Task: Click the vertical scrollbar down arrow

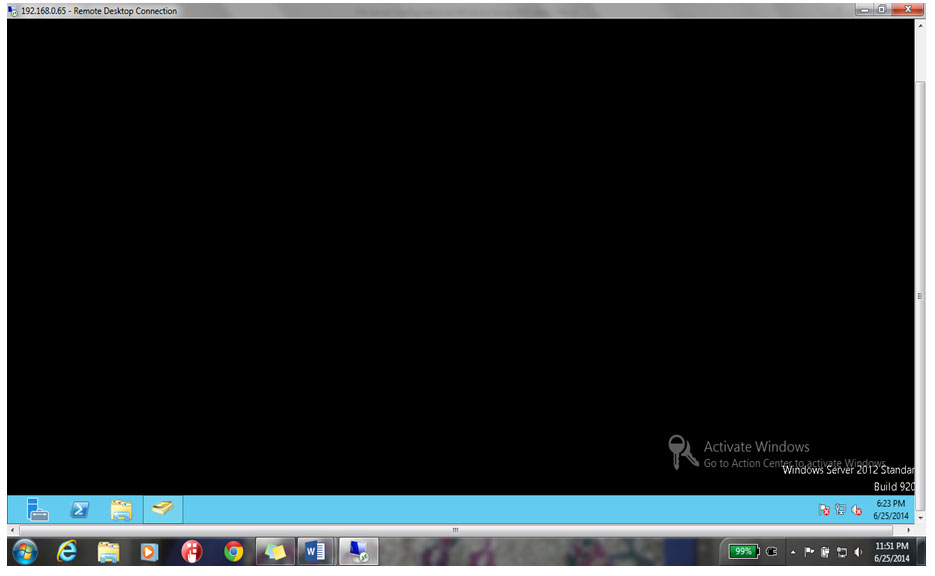Action: [x=920, y=517]
